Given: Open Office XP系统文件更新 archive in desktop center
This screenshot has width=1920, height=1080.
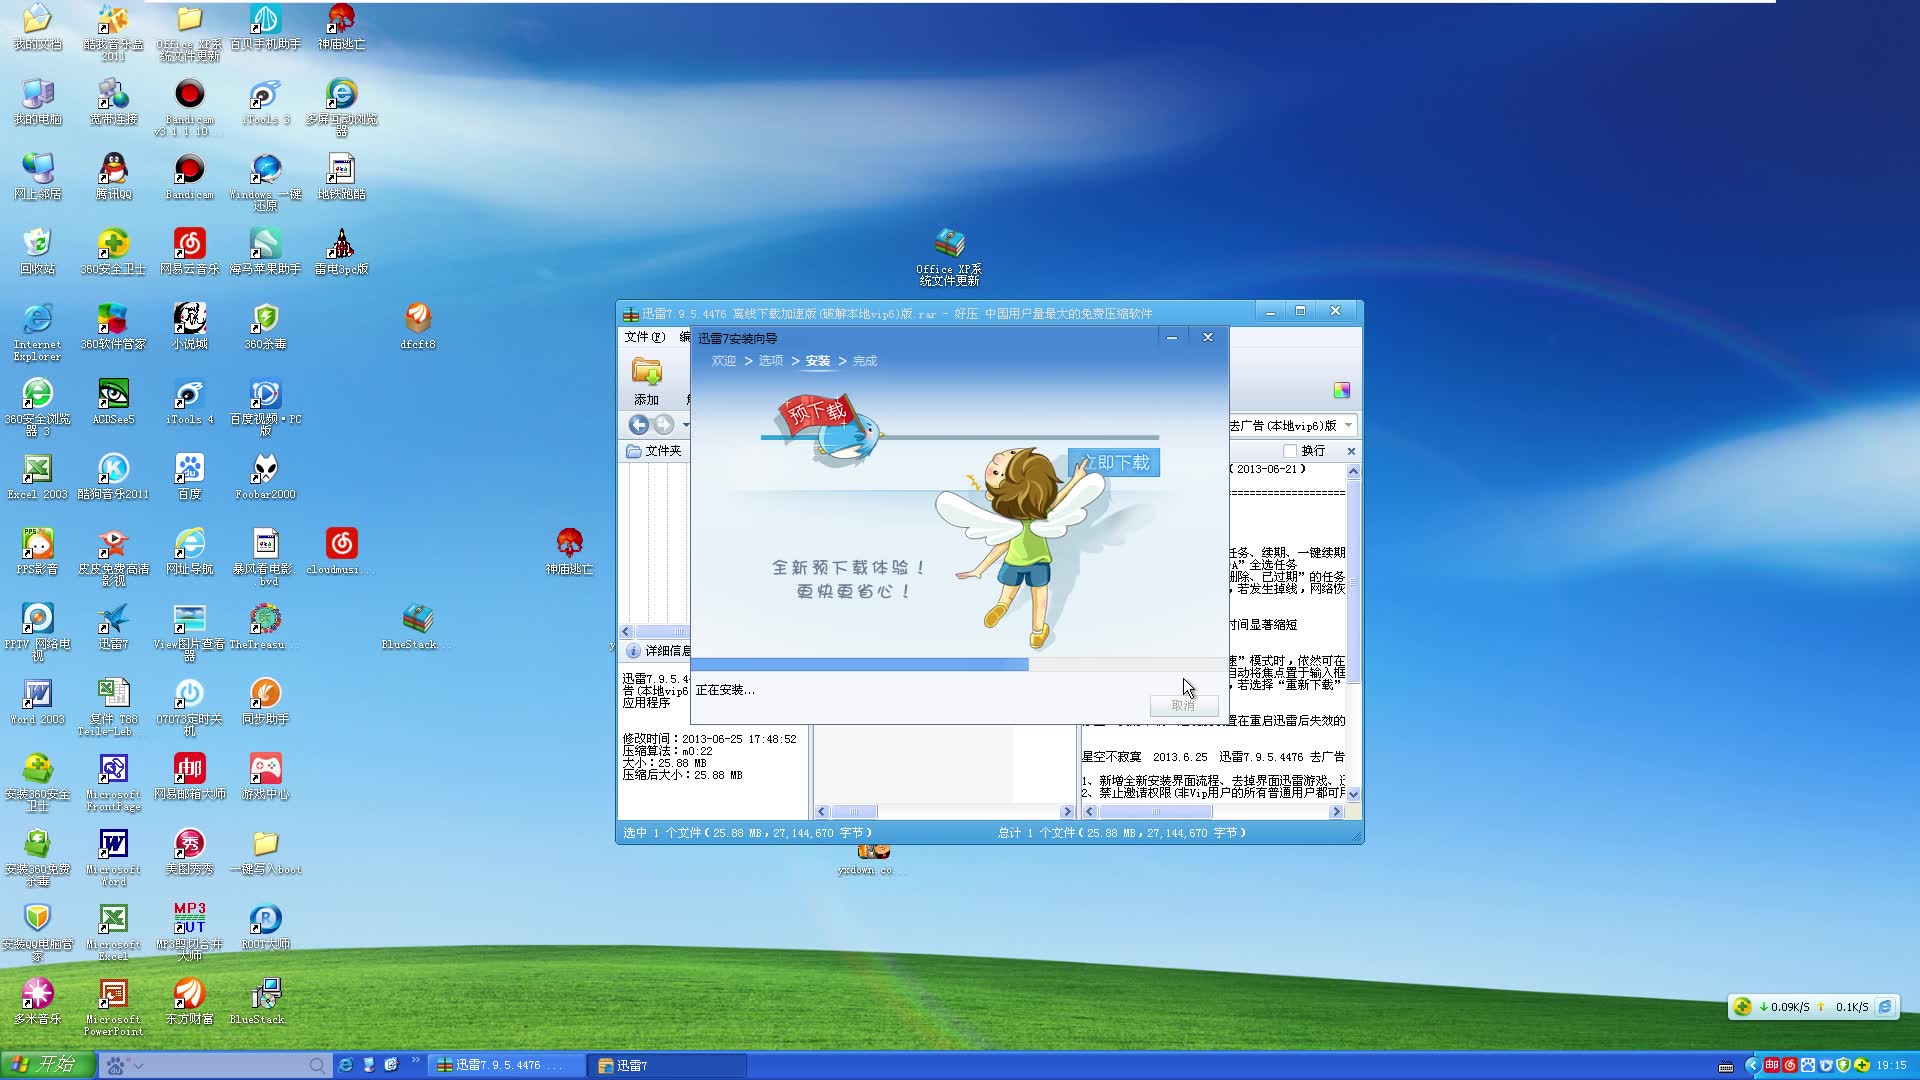Looking at the screenshot, I should pyautogui.click(x=949, y=258).
